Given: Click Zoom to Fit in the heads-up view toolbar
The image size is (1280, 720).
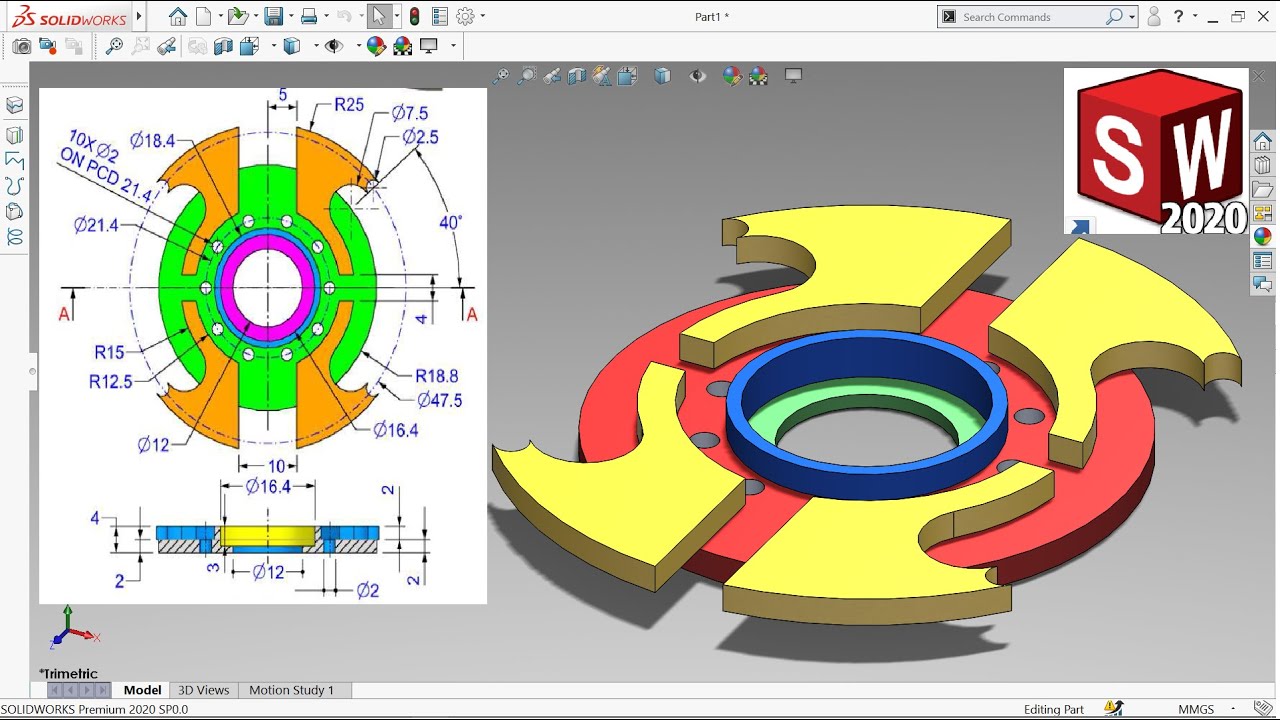Looking at the screenshot, I should tap(500, 76).
